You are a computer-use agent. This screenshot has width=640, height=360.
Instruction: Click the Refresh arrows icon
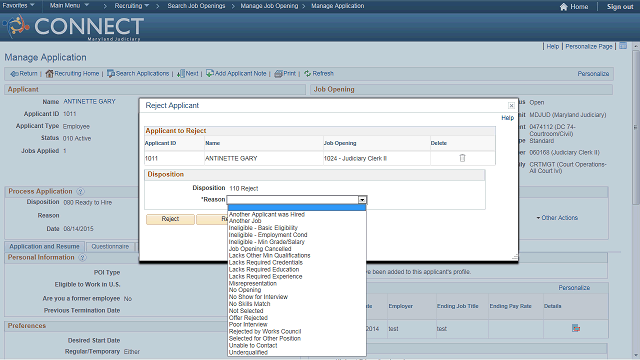(x=307, y=73)
